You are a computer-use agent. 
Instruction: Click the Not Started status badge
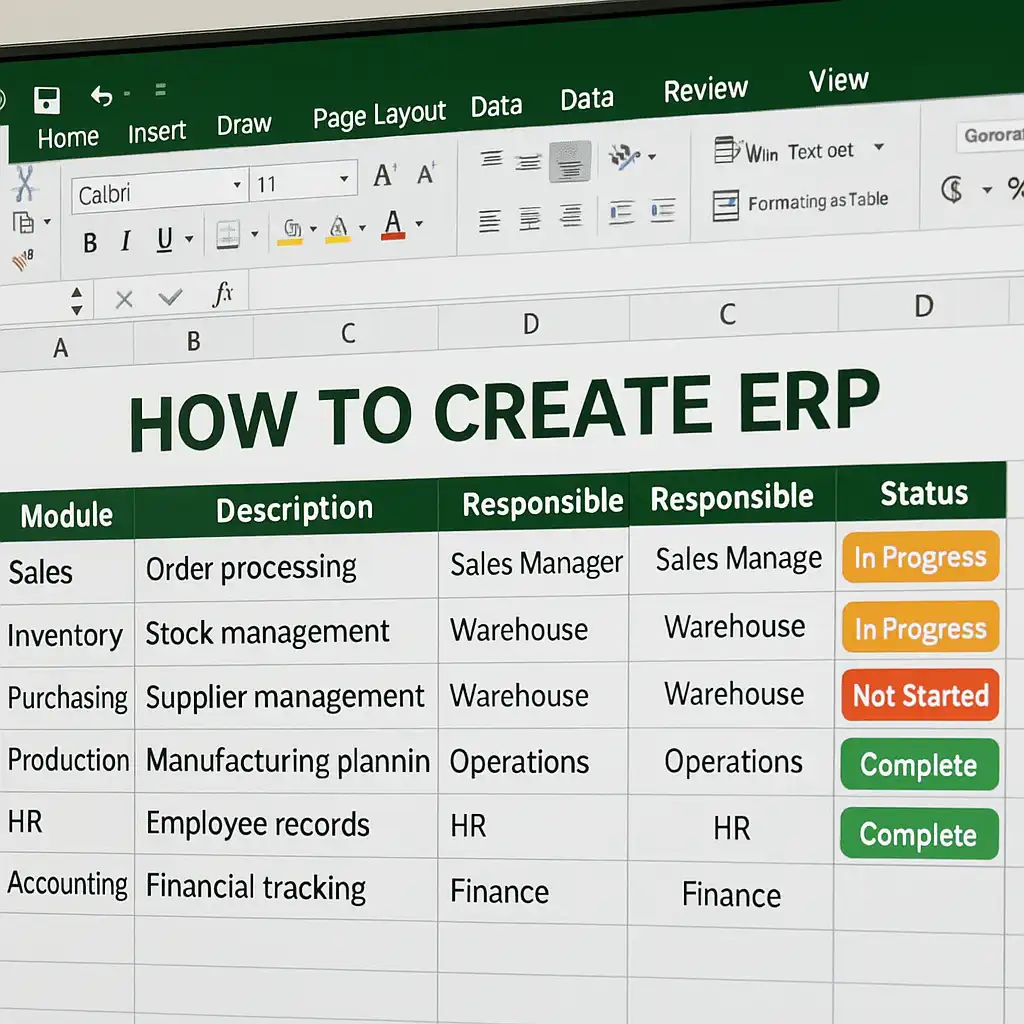tap(920, 695)
